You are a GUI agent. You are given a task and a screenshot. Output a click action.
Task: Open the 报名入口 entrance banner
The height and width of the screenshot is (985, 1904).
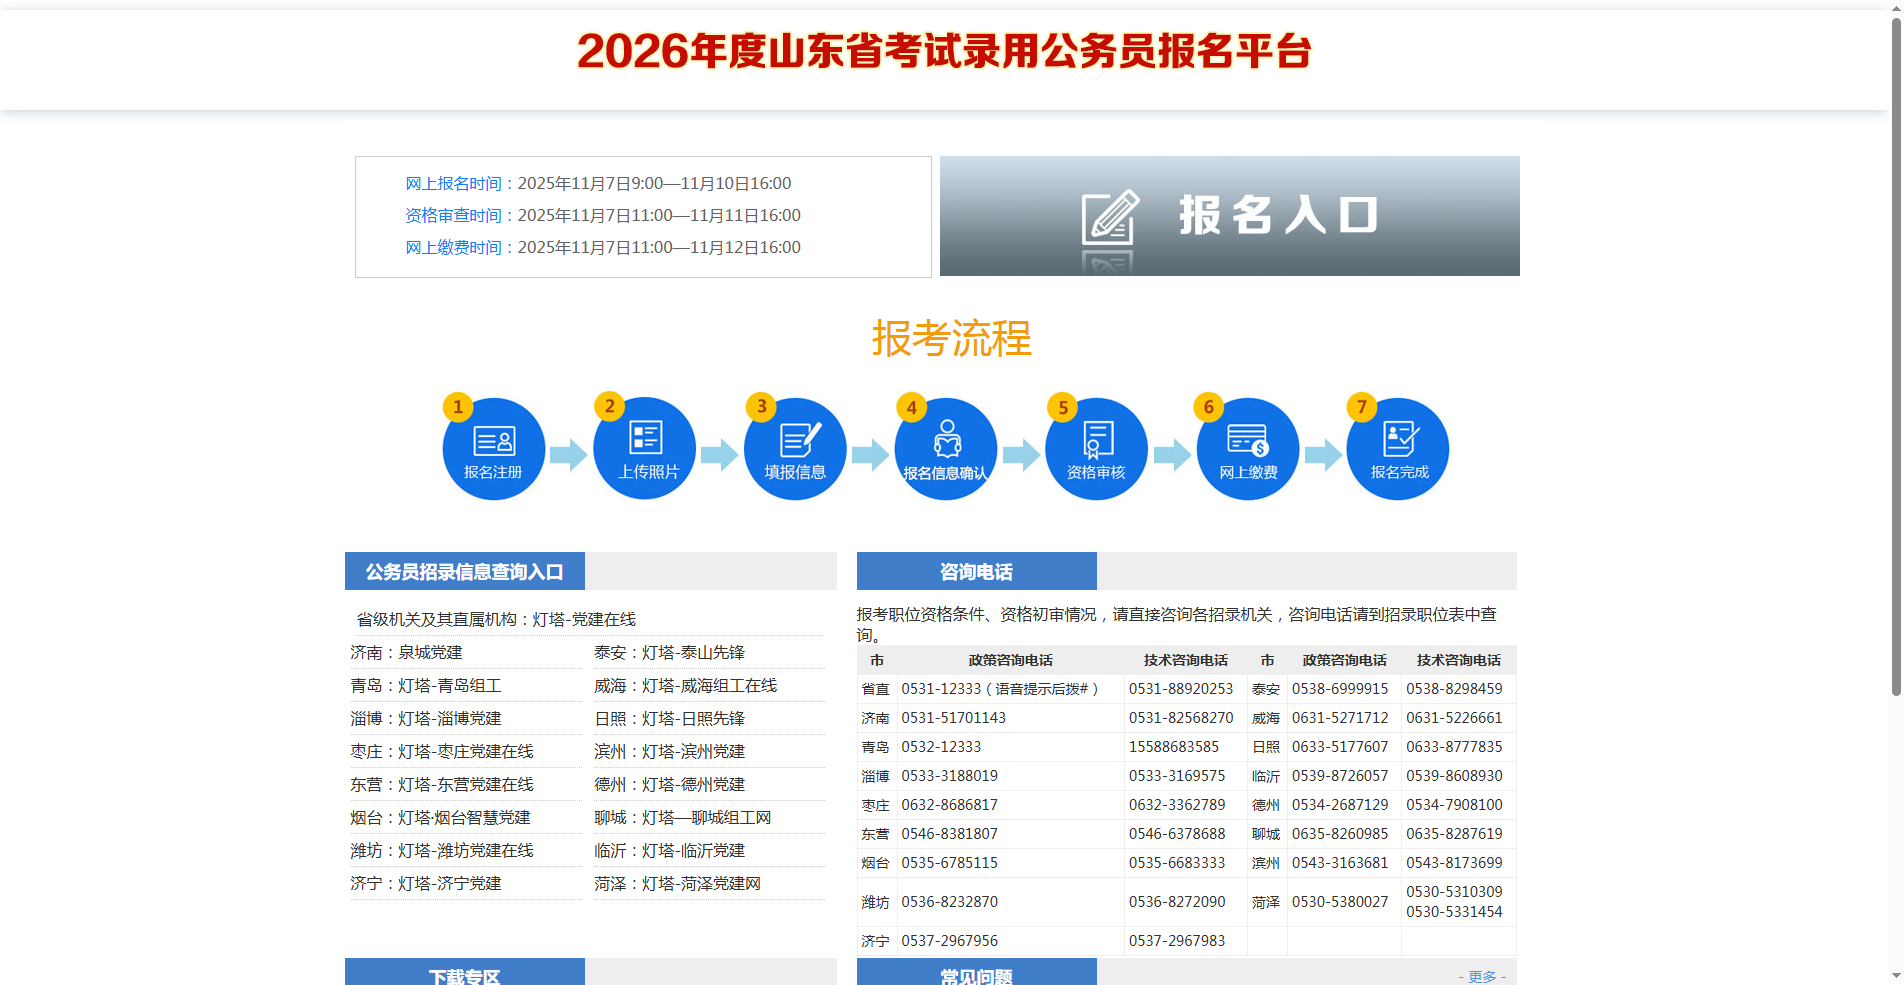point(1228,215)
